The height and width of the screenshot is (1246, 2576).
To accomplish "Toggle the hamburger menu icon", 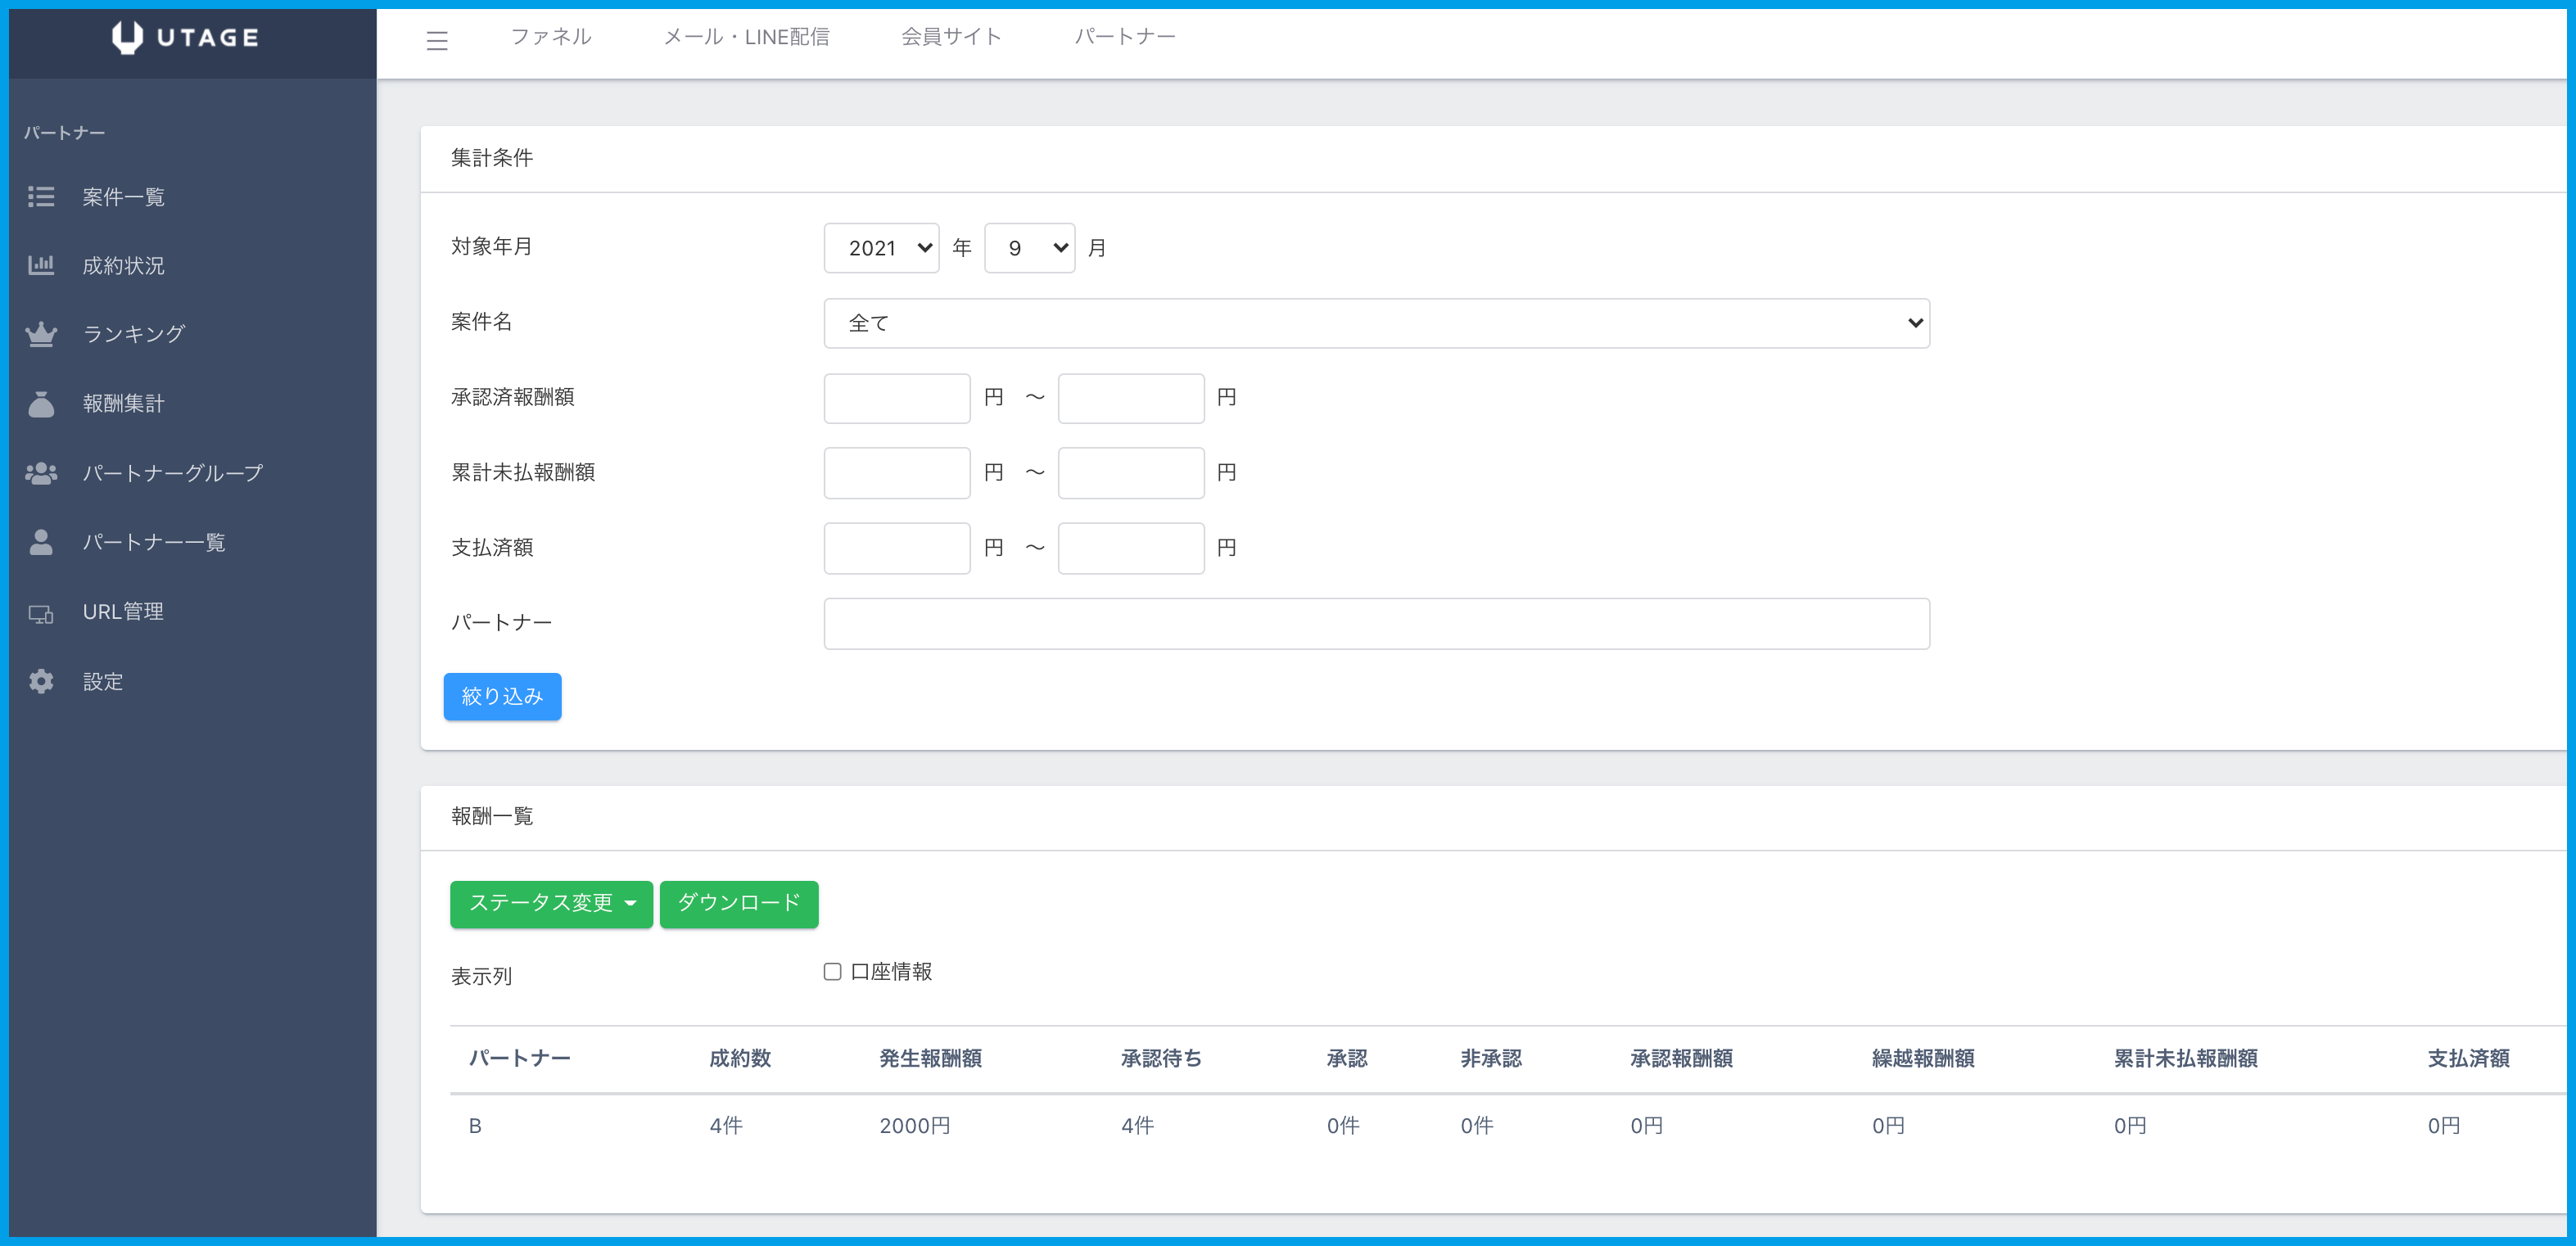I will pyautogui.click(x=437, y=41).
